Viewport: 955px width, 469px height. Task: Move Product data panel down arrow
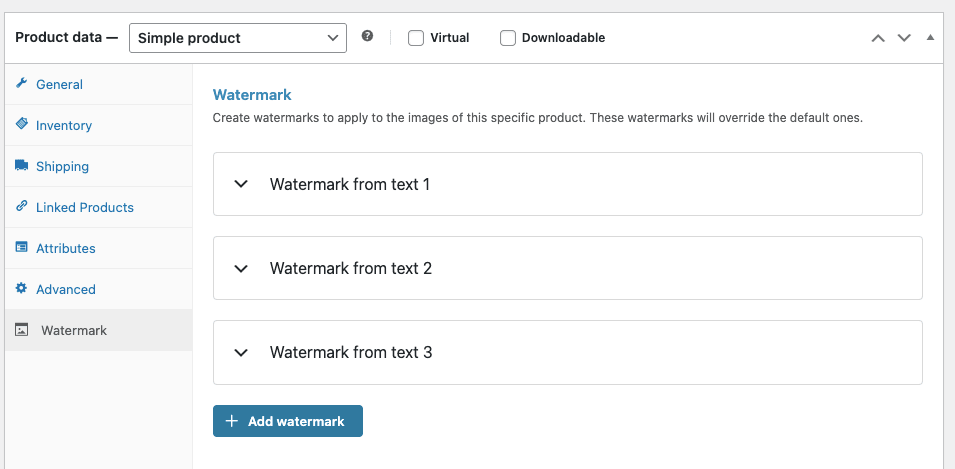click(904, 38)
